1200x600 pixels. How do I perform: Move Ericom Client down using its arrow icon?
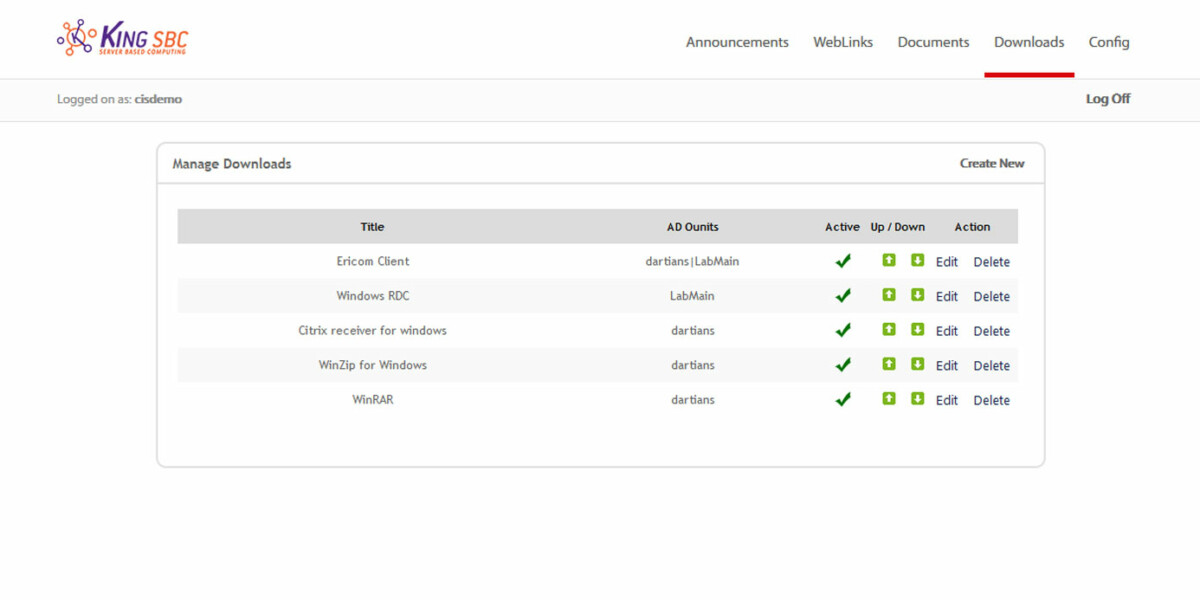tap(917, 260)
